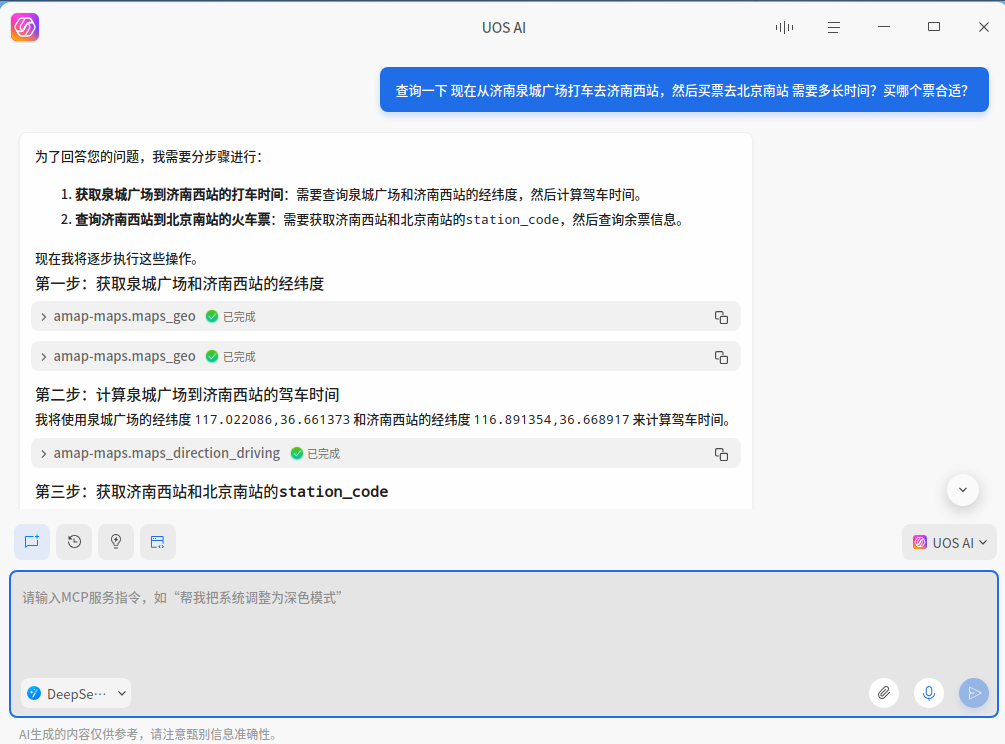The width and height of the screenshot is (1005, 744).
Task: Open the voice waveform conversation icon
Action: point(784,27)
